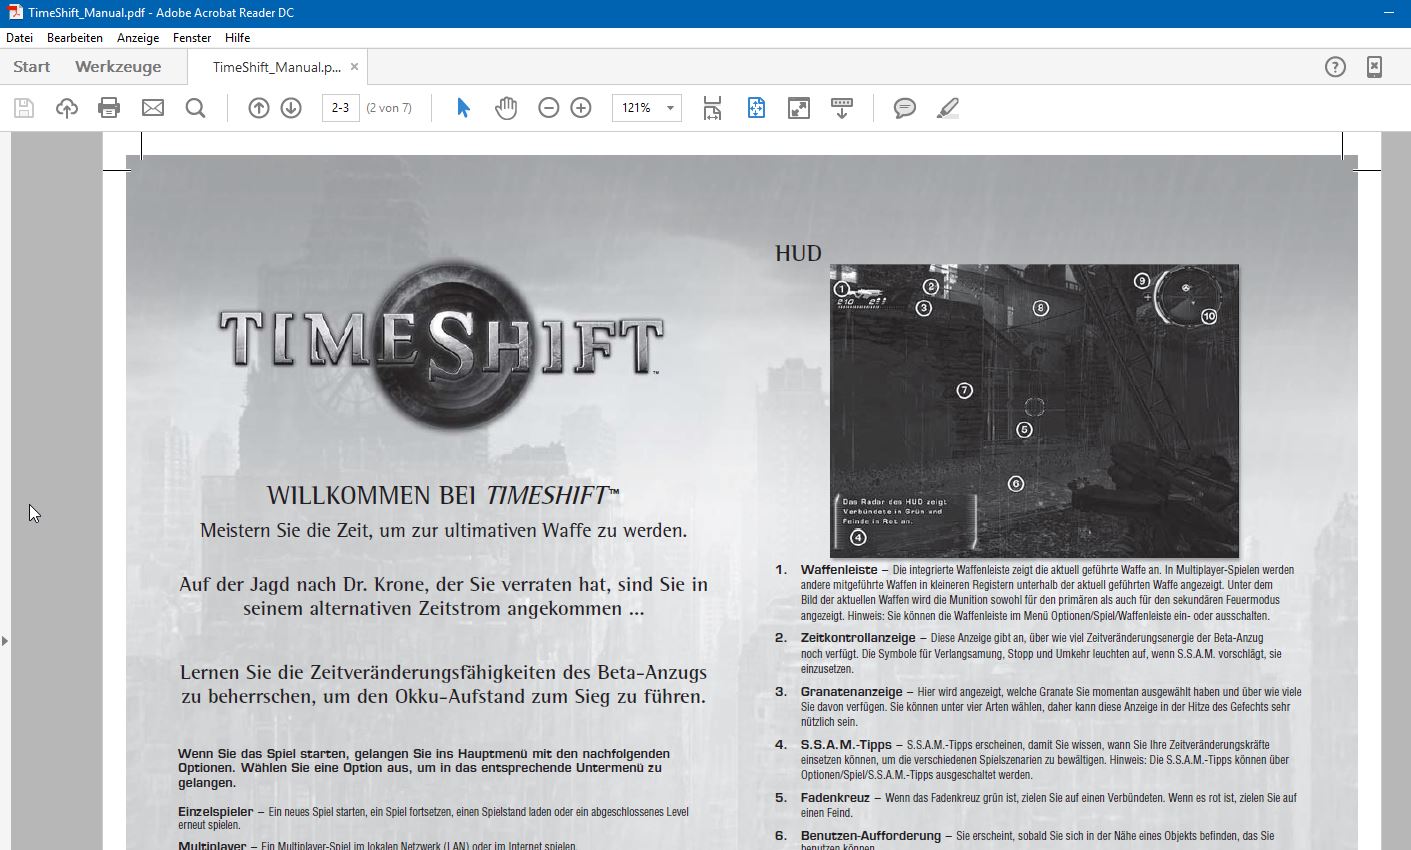Print the document
Screen dimensions: 1411x850
point(109,108)
